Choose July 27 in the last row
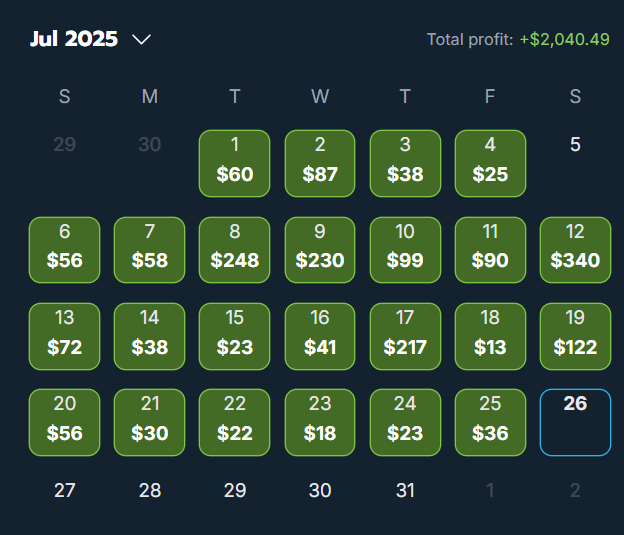Screen dimensions: 624x535 (64, 490)
